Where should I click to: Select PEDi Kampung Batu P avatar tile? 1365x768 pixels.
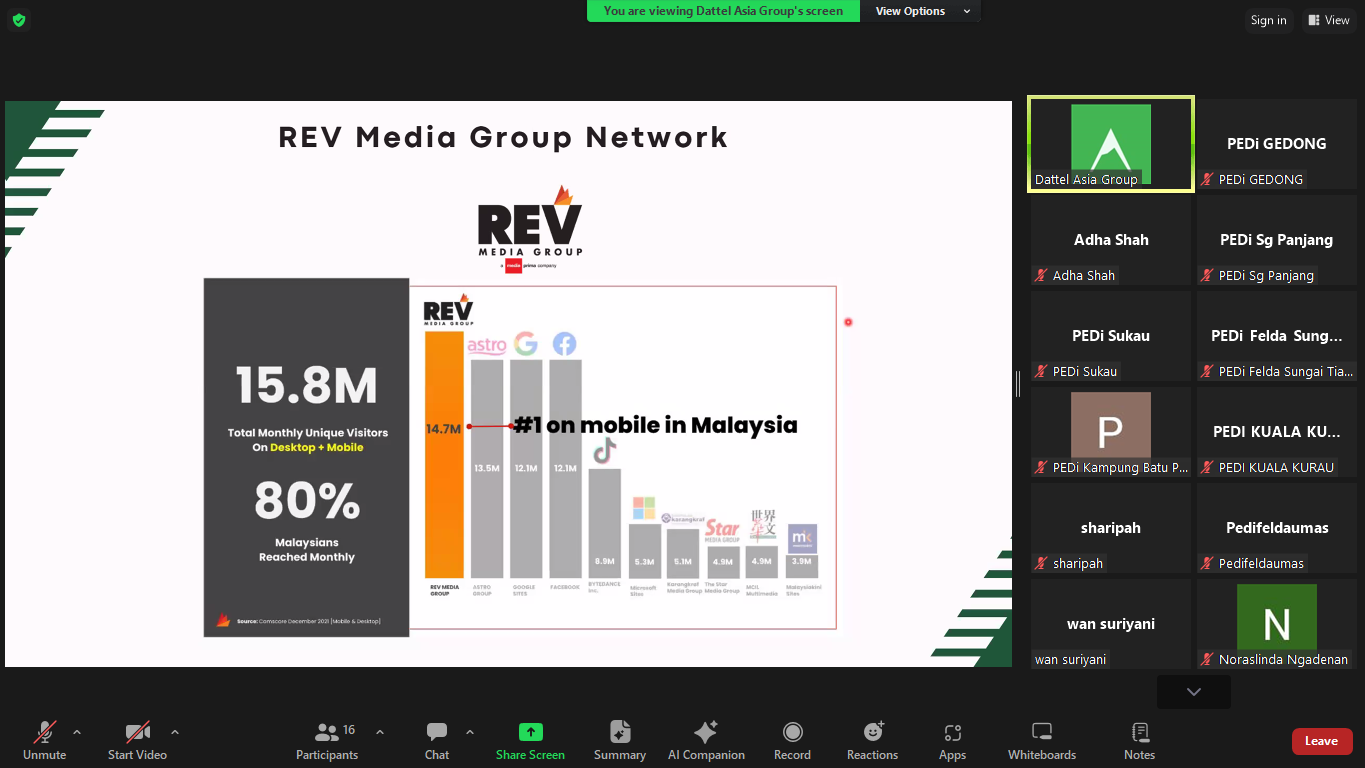(1111, 432)
